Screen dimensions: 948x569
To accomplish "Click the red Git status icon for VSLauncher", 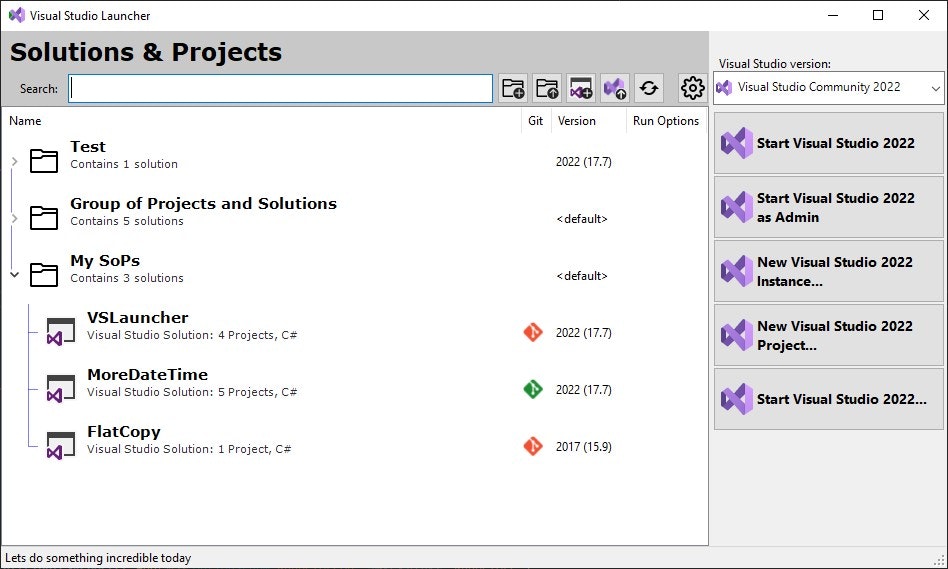I will click(533, 332).
